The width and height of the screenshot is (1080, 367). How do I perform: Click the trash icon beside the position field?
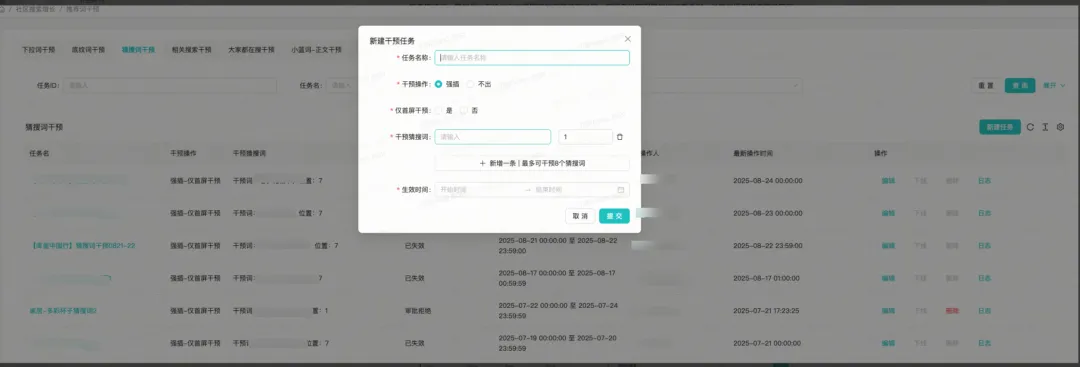619,137
